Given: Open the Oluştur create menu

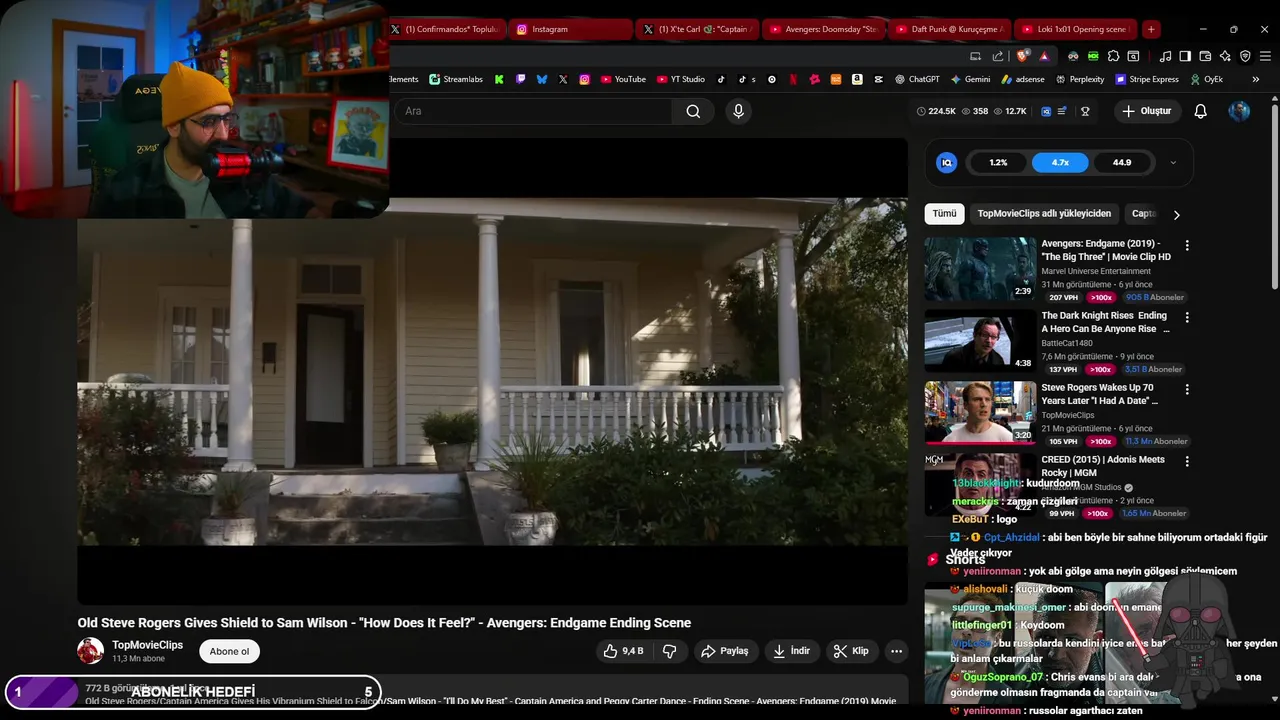Looking at the screenshot, I should 1146,111.
